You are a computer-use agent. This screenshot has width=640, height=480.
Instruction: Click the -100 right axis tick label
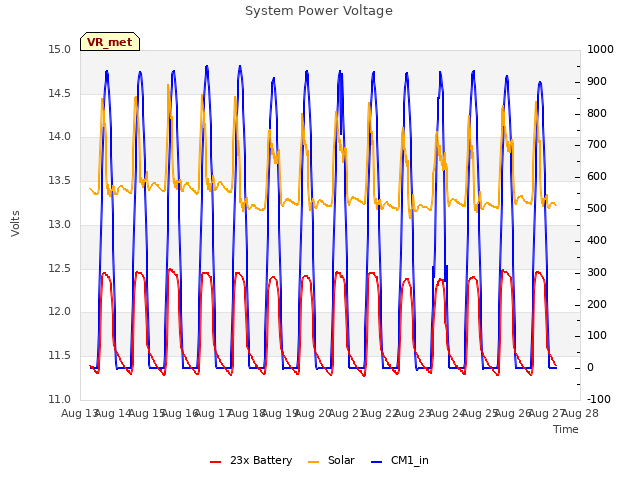coord(598,399)
